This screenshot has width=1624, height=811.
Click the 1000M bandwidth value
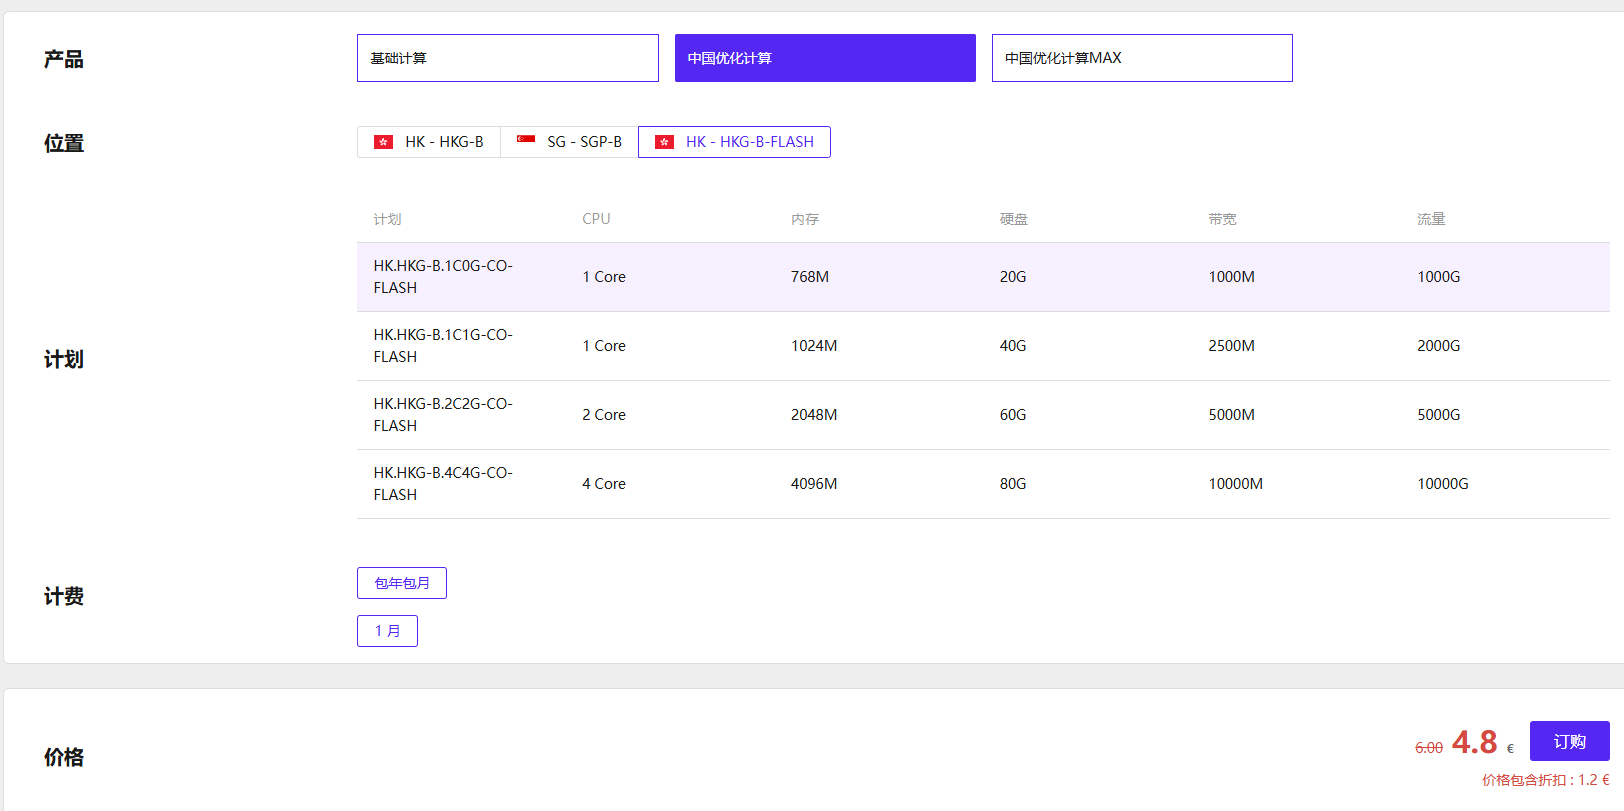[1231, 277]
